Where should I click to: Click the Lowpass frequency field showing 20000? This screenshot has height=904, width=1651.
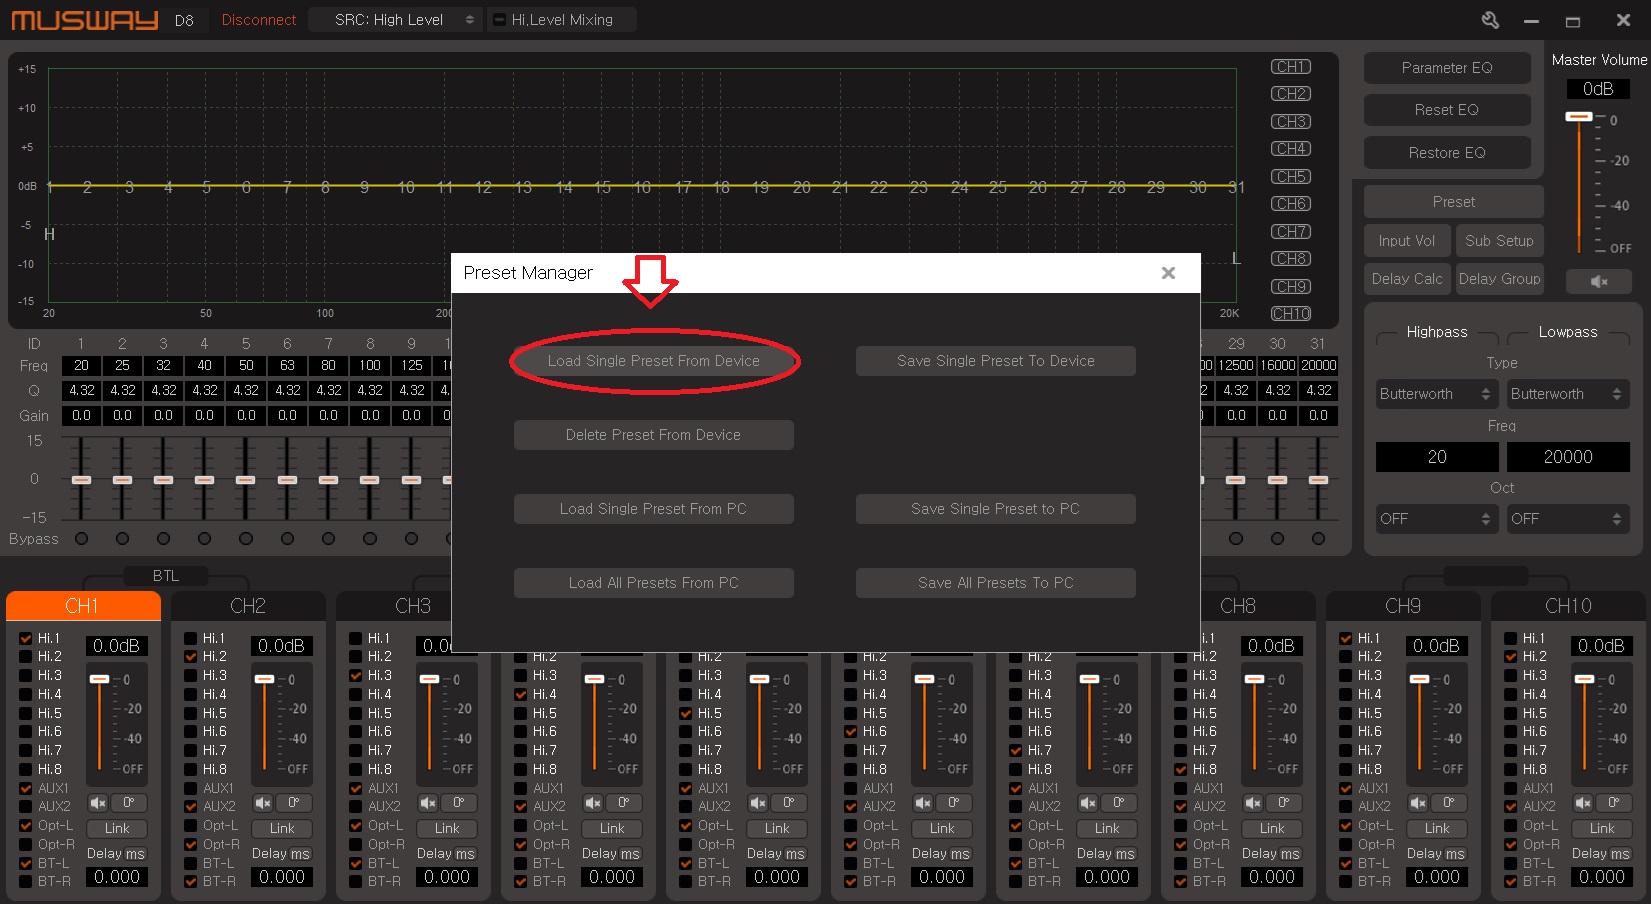(x=1568, y=457)
